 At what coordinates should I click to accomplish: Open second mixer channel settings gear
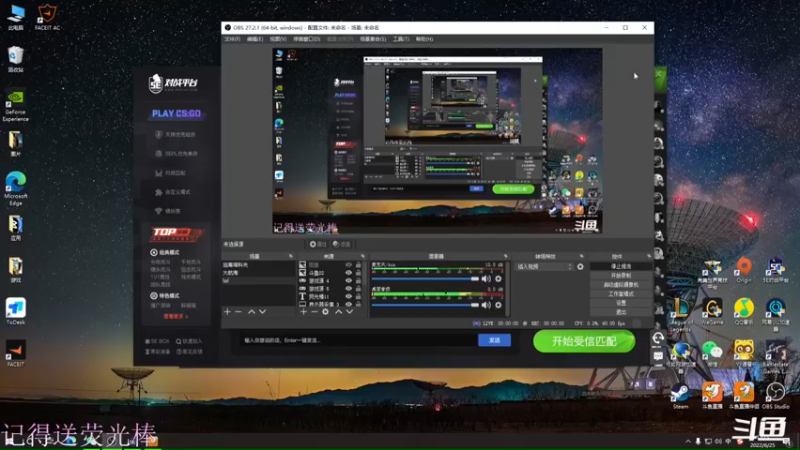pyautogui.click(x=498, y=305)
